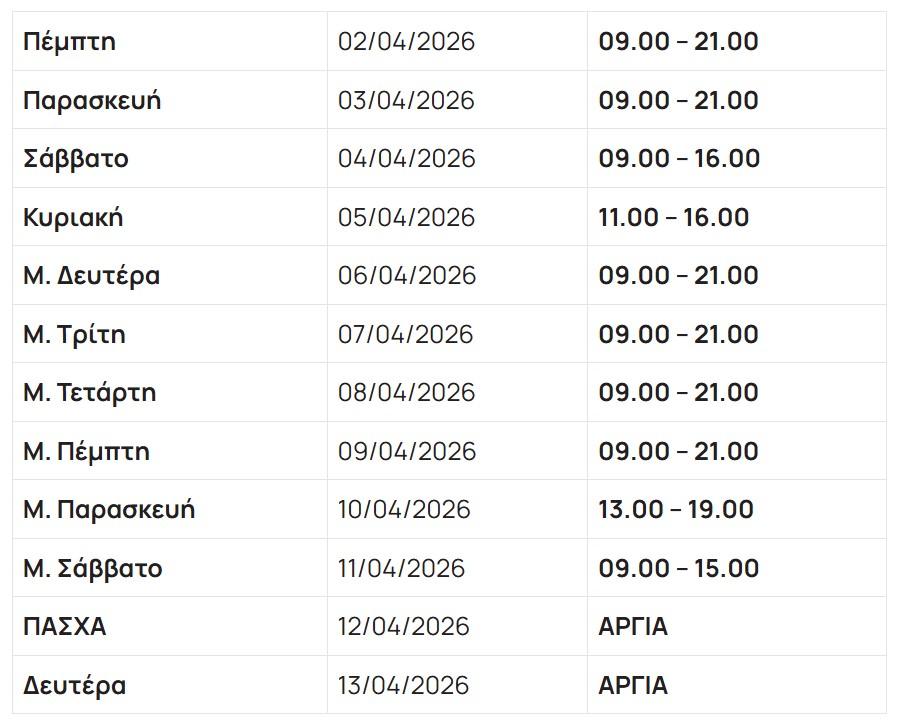Screen dimensions: 902x727
Task: Click the date 06/04/2026
Action: coord(406,276)
